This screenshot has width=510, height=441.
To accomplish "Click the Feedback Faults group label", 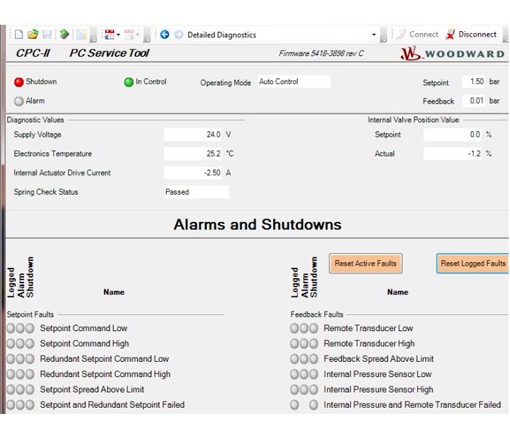I will click(x=317, y=314).
